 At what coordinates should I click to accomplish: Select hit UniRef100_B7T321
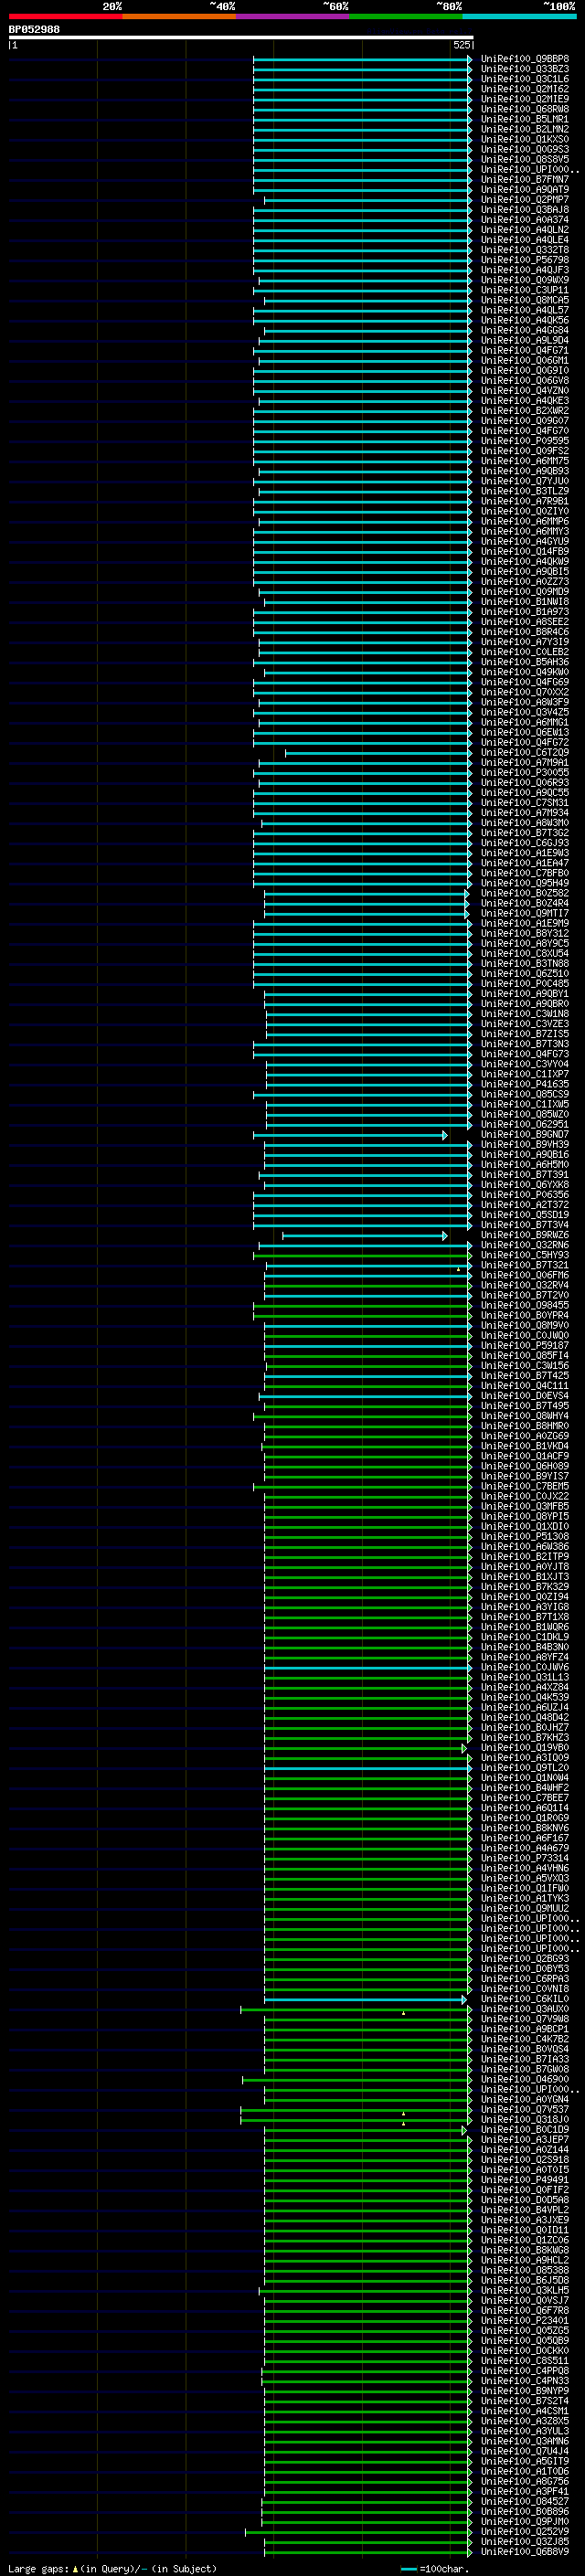click(524, 1265)
